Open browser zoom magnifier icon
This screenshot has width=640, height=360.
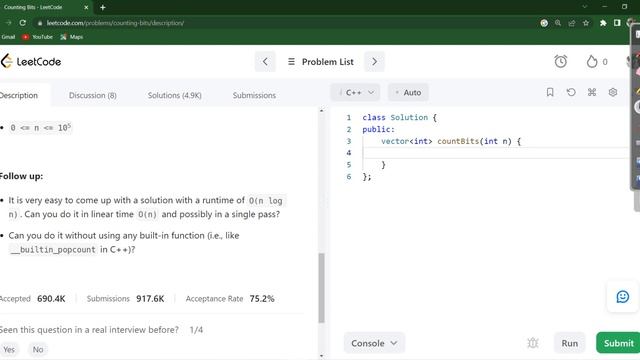click(558, 23)
